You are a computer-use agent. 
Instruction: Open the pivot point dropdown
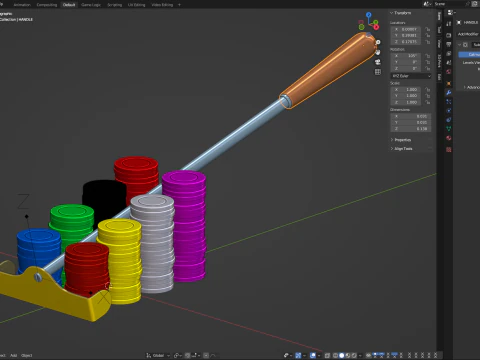[x=178, y=355]
